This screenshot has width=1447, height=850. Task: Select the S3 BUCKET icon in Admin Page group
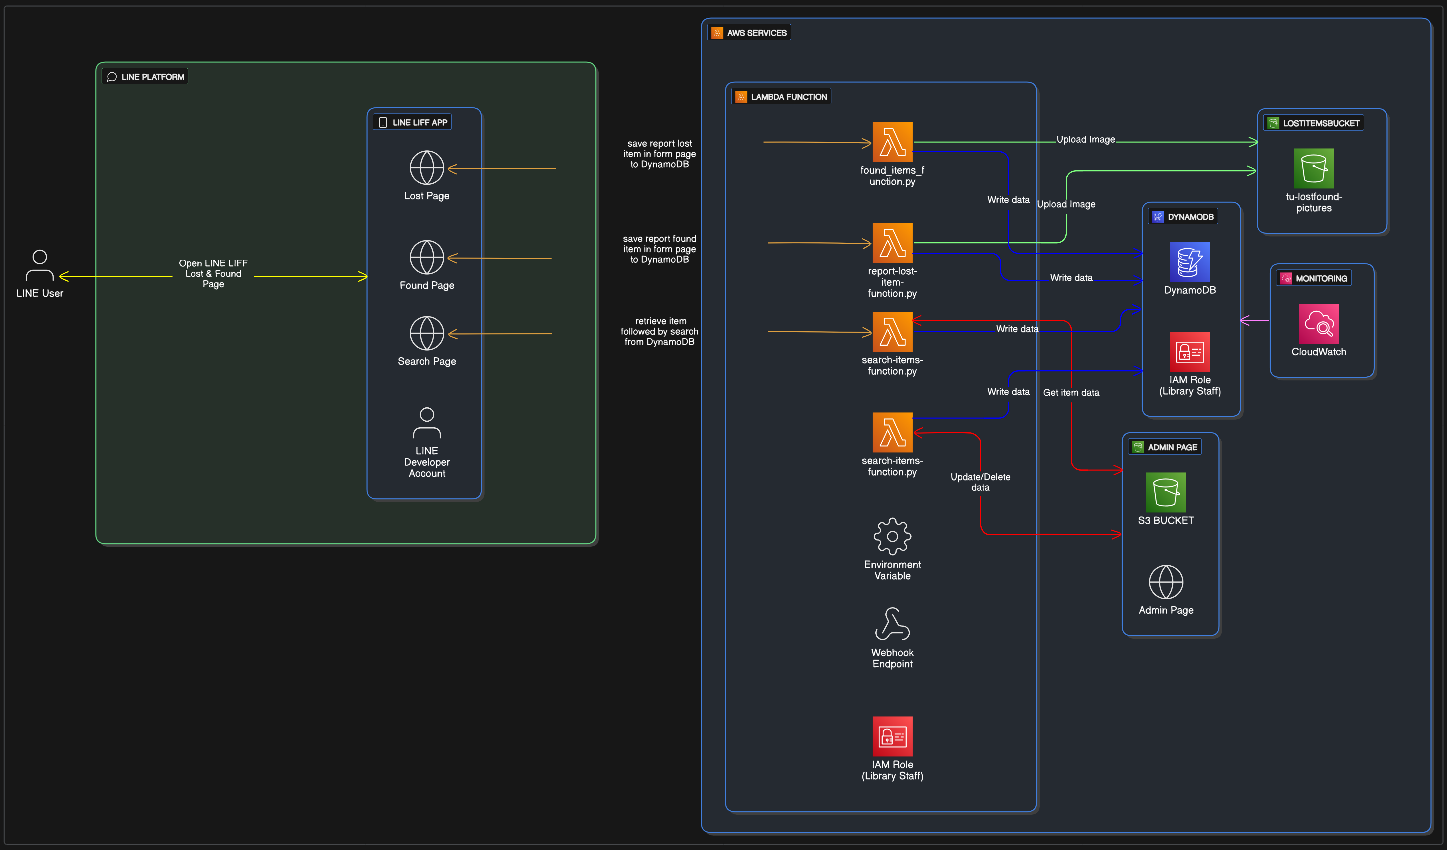coord(1166,493)
